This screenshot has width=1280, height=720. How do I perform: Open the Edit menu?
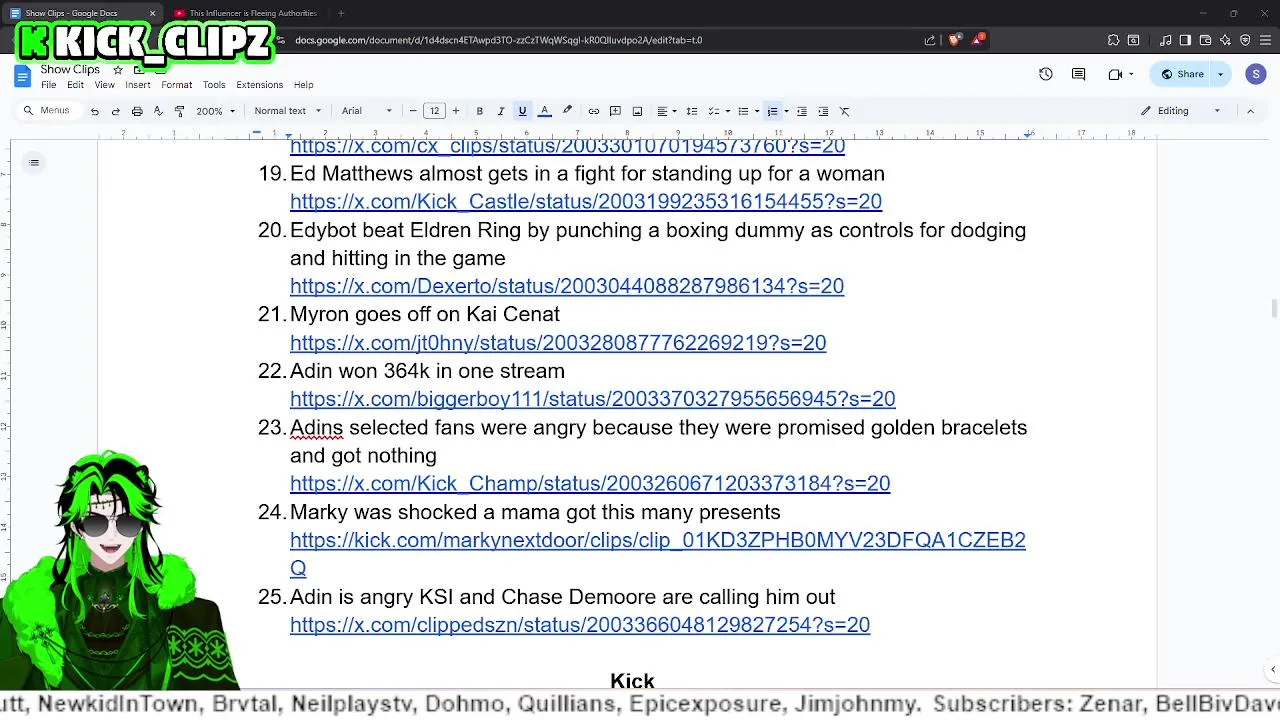click(x=75, y=85)
